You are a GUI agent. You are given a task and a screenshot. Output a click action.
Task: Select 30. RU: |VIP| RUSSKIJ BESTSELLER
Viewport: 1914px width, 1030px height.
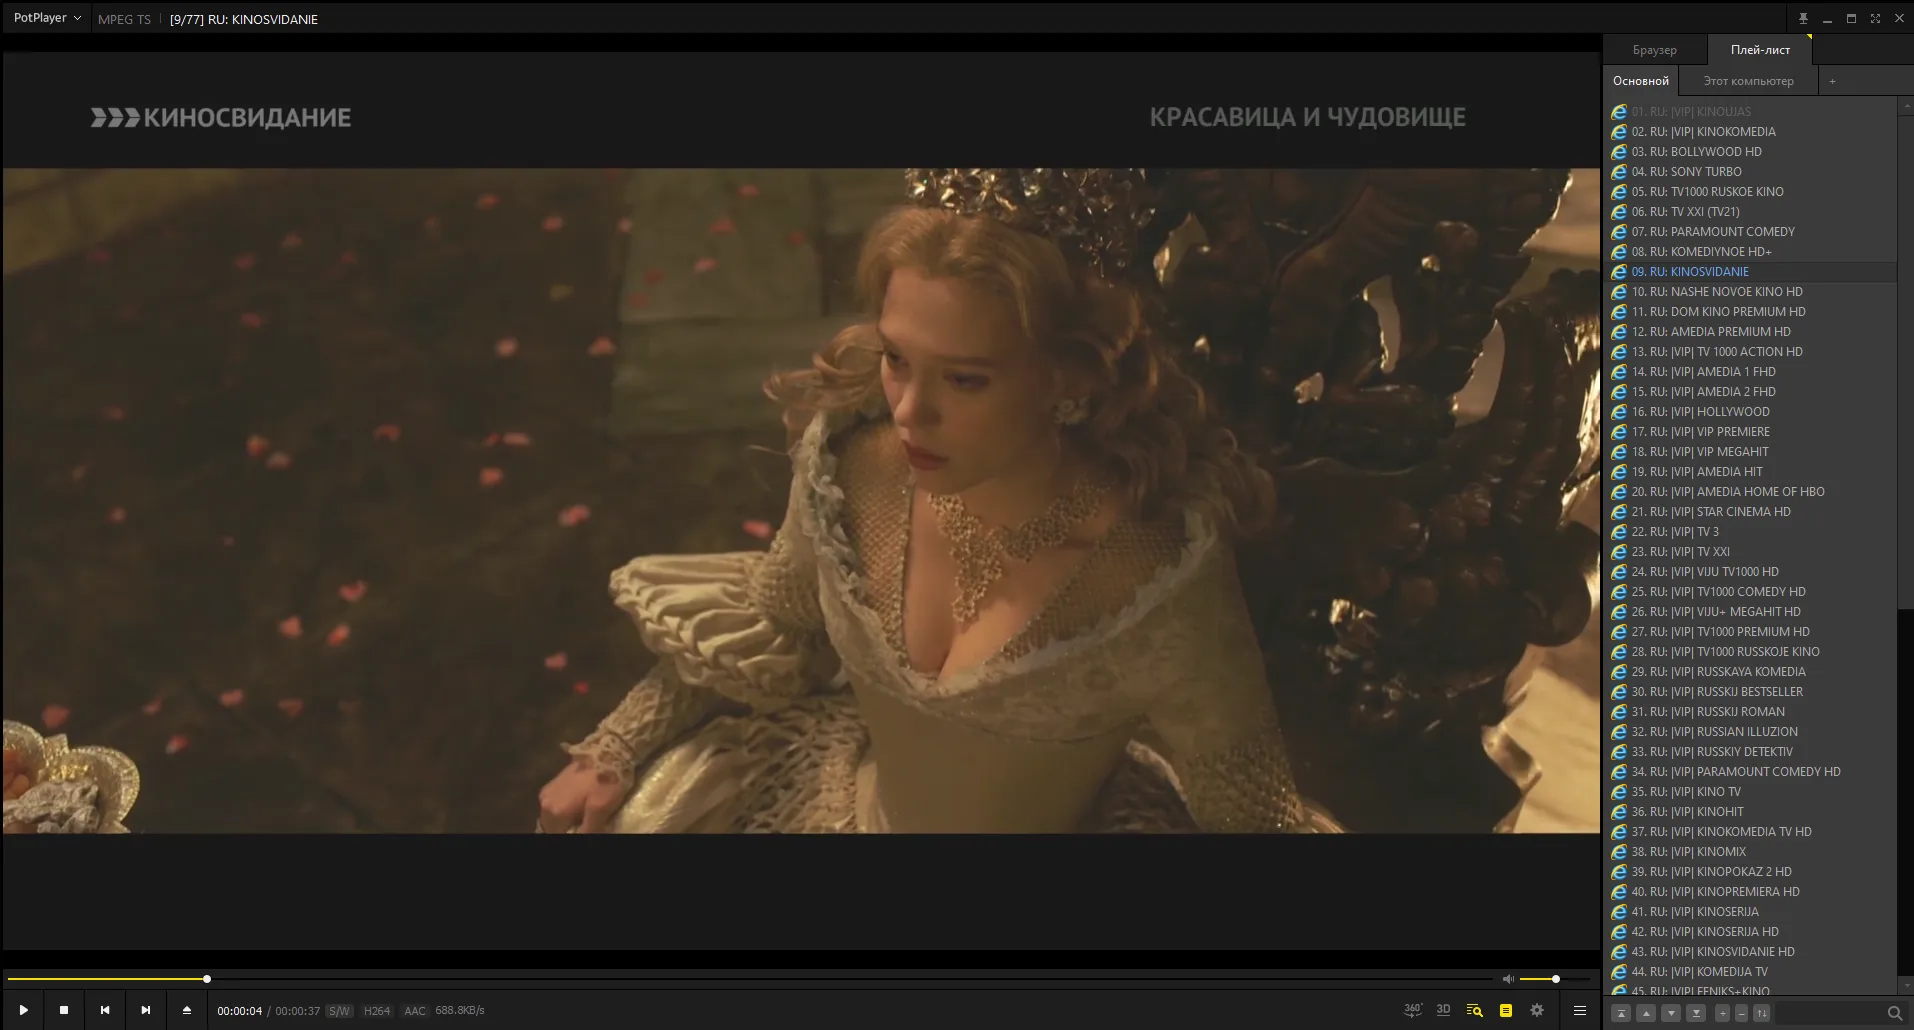pos(1750,692)
